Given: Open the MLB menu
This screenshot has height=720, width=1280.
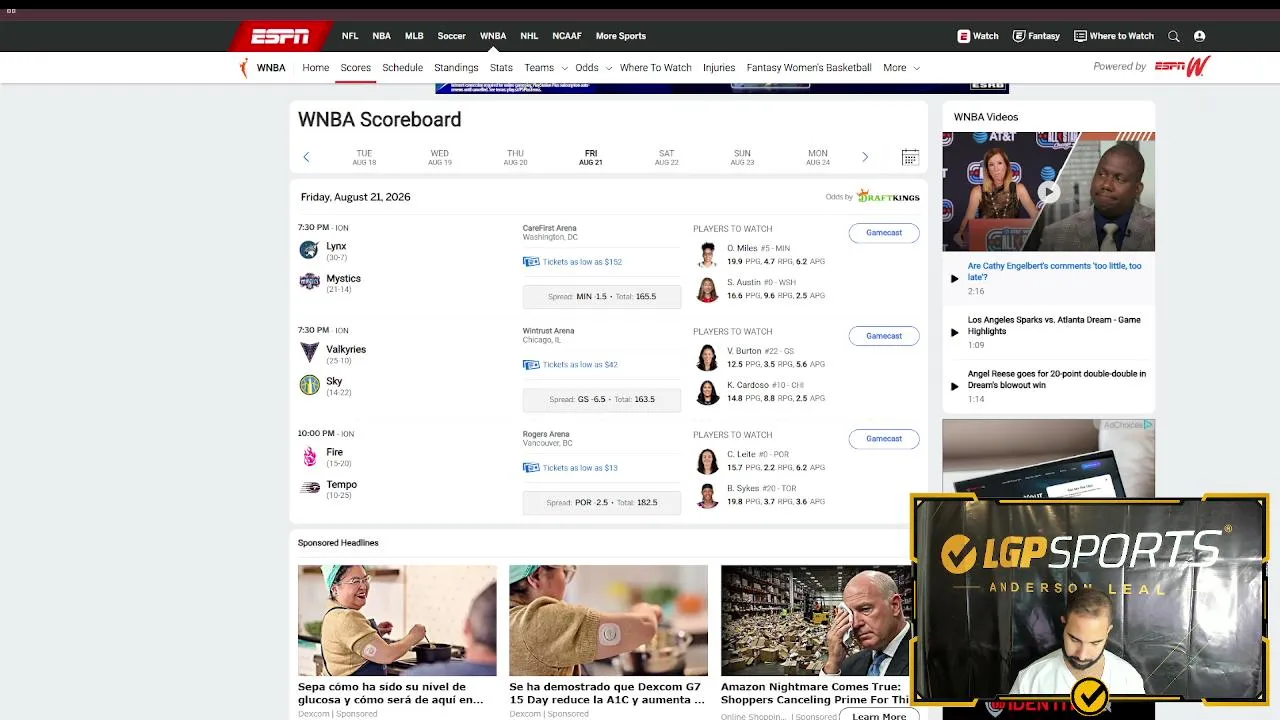Looking at the screenshot, I should click(x=414, y=36).
